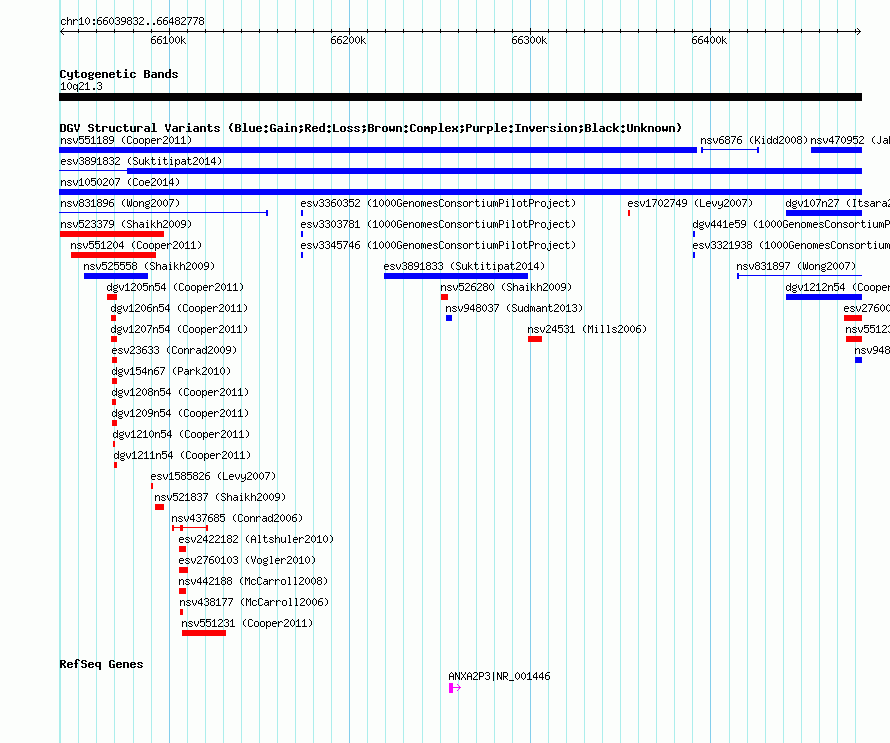This screenshot has height=743, width=890.
Task: Open esv2422182 (Altshuler2010) variant
Action: (257, 539)
